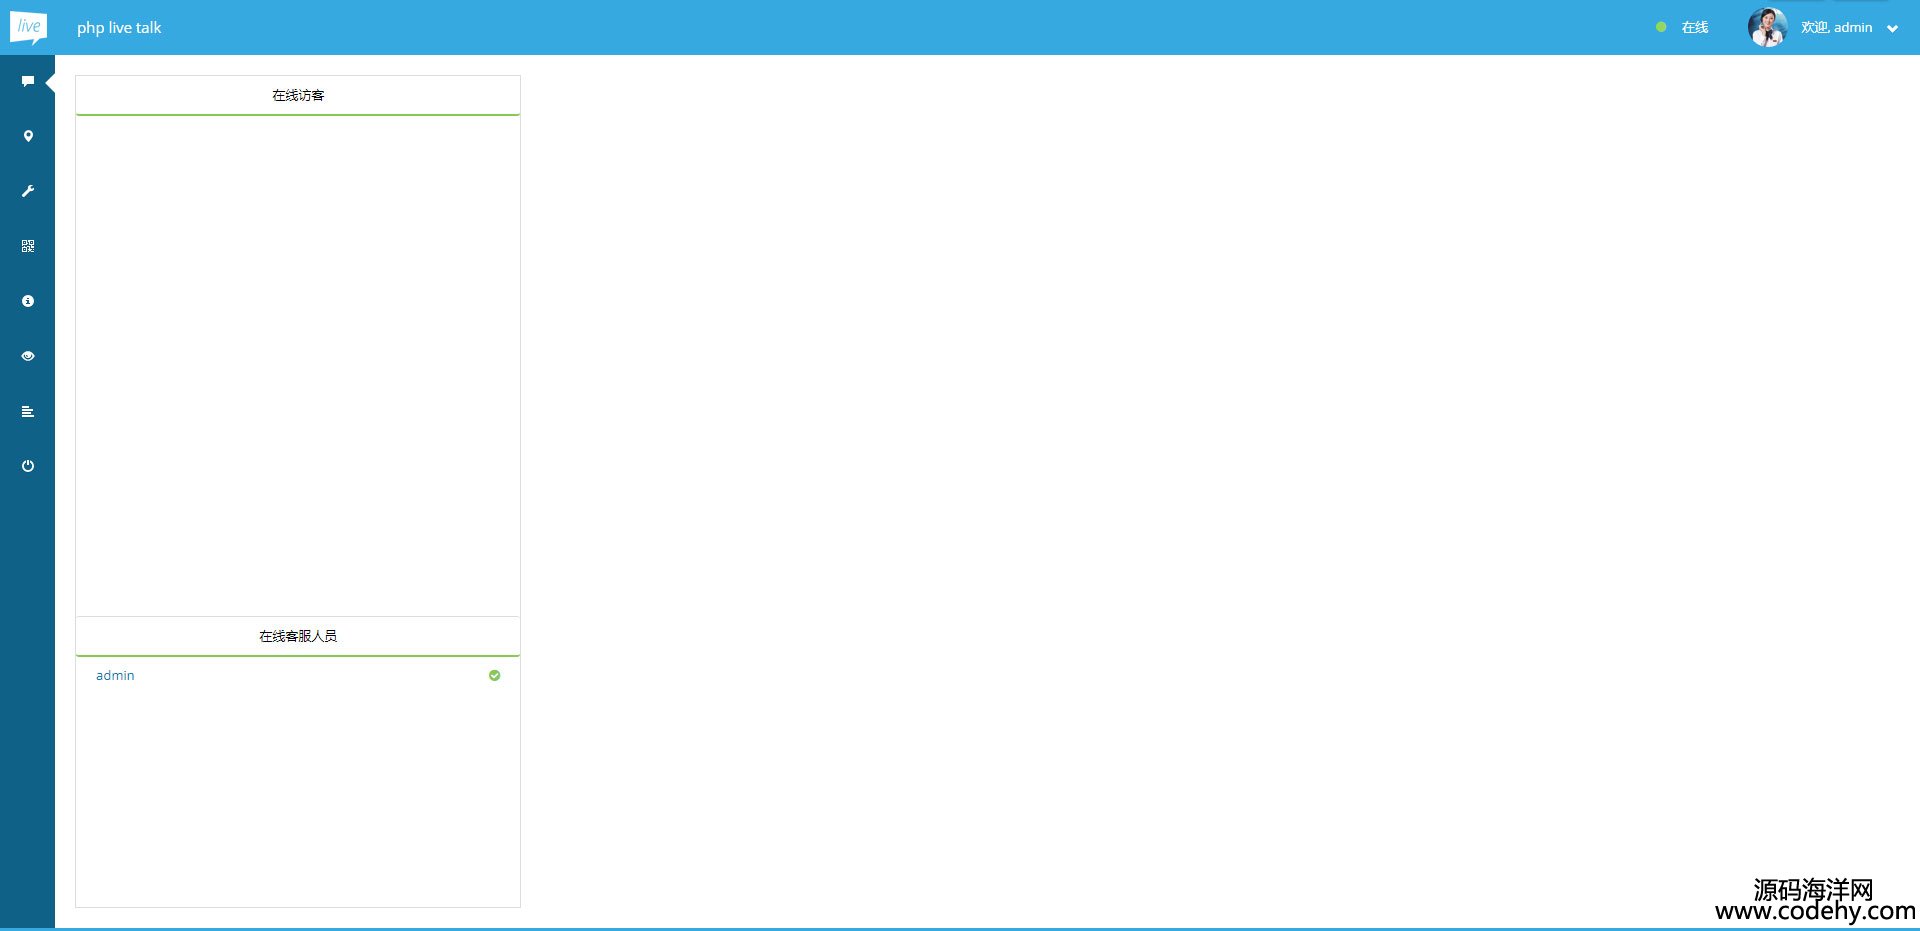Click the info circle sidebar icon
Screen dimensions: 1920x931
[28, 301]
